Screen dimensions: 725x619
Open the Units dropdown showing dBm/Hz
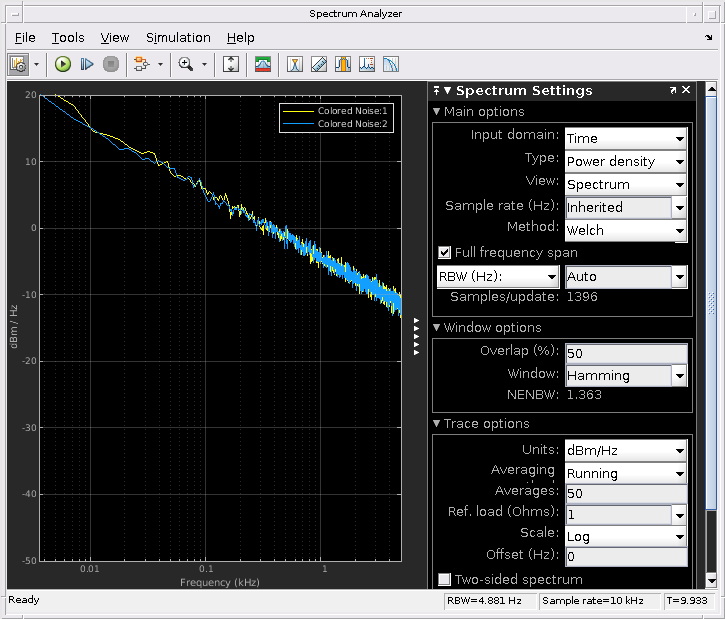click(x=625, y=451)
